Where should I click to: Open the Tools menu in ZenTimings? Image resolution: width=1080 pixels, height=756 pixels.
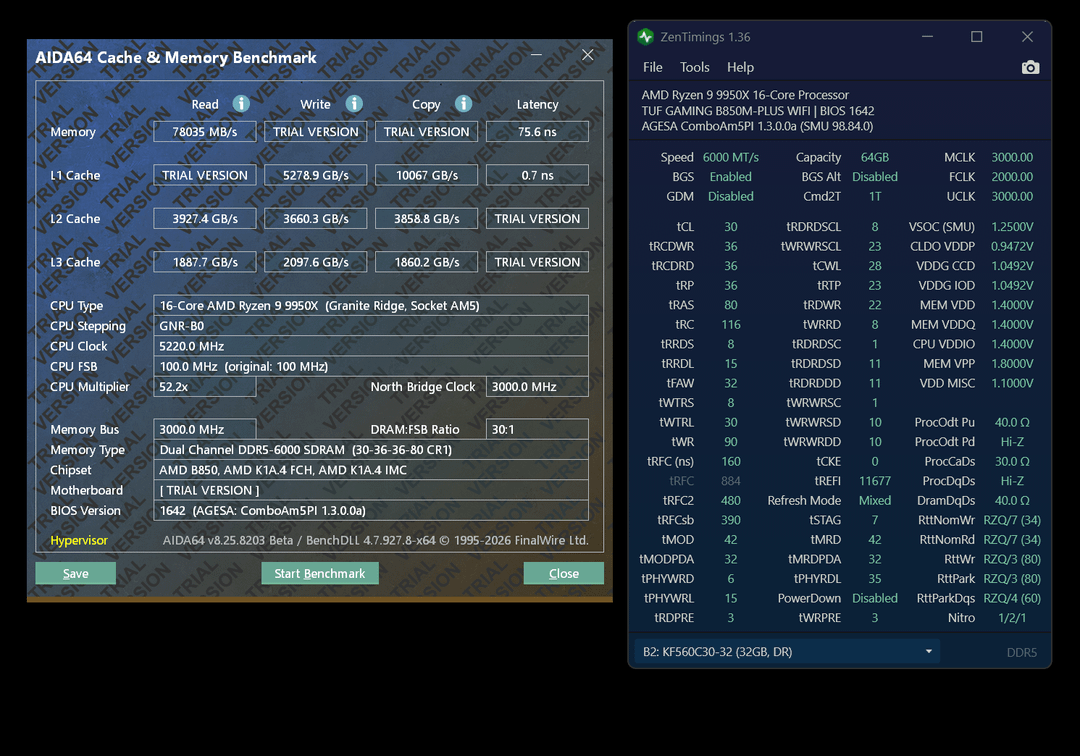point(694,67)
